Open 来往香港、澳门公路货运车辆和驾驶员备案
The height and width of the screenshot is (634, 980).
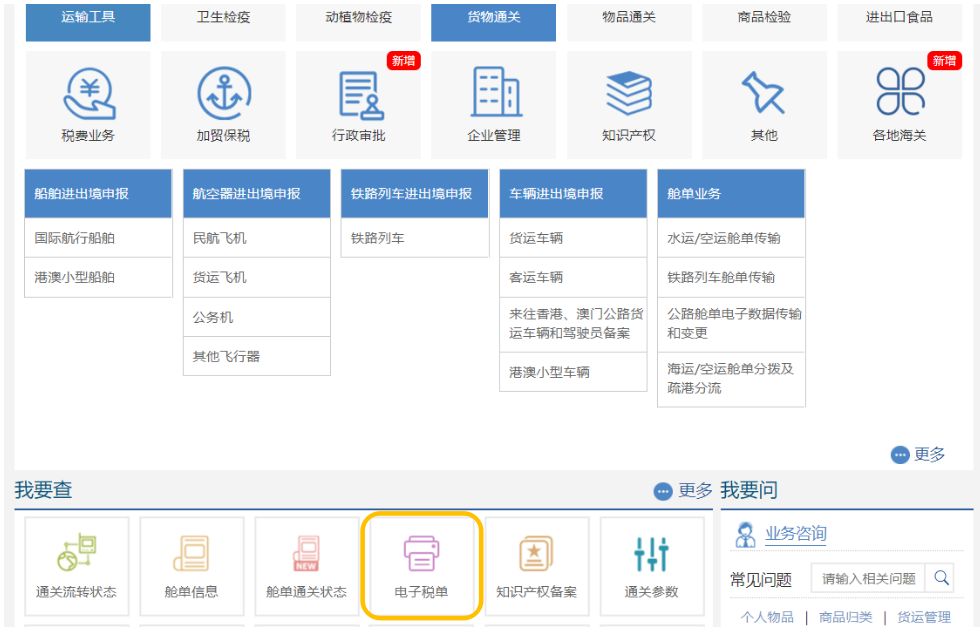click(x=573, y=324)
